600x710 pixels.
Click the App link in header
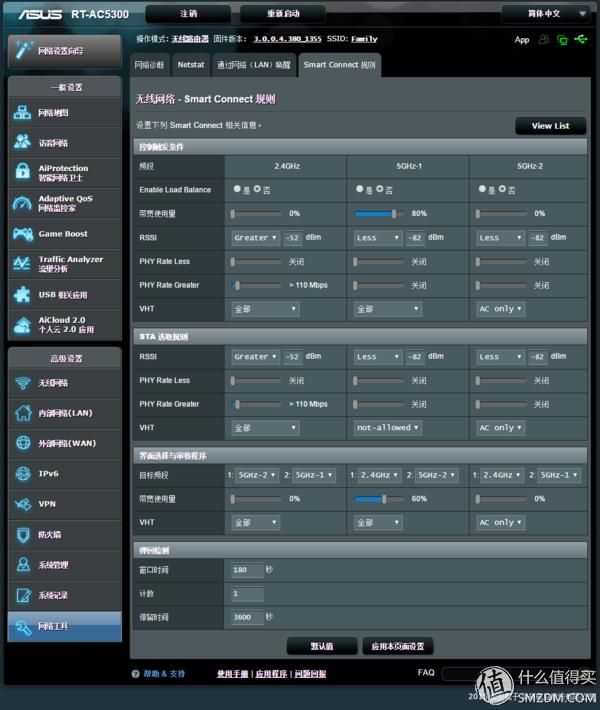pyautogui.click(x=522, y=40)
